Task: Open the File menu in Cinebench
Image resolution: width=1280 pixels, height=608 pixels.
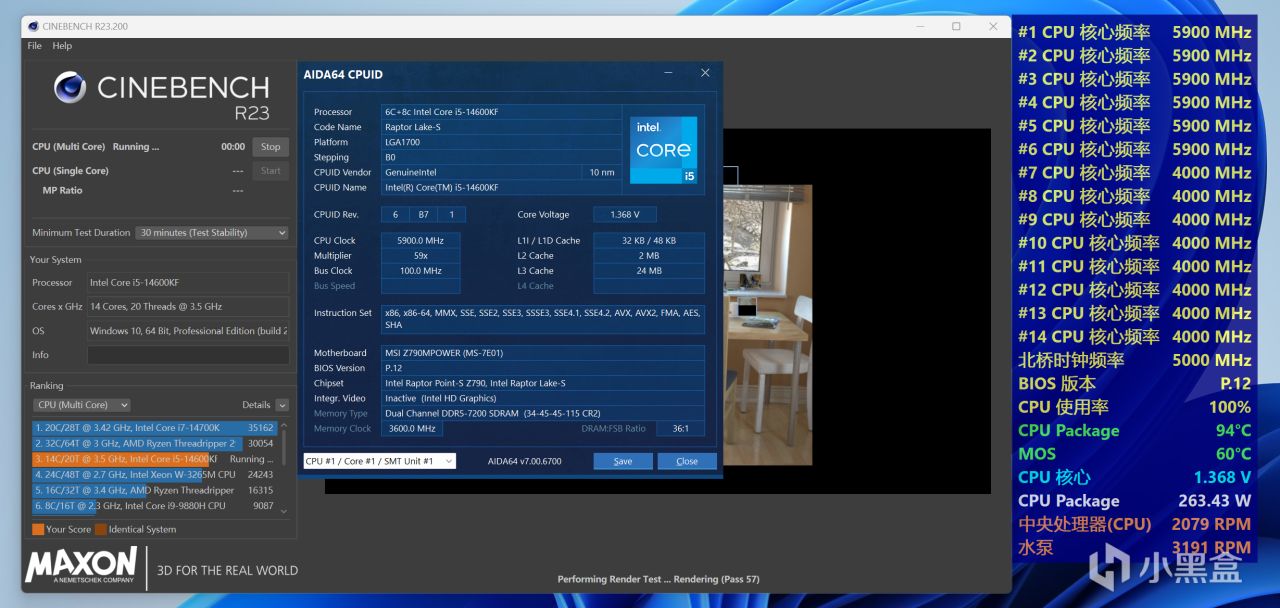Action: (34, 46)
